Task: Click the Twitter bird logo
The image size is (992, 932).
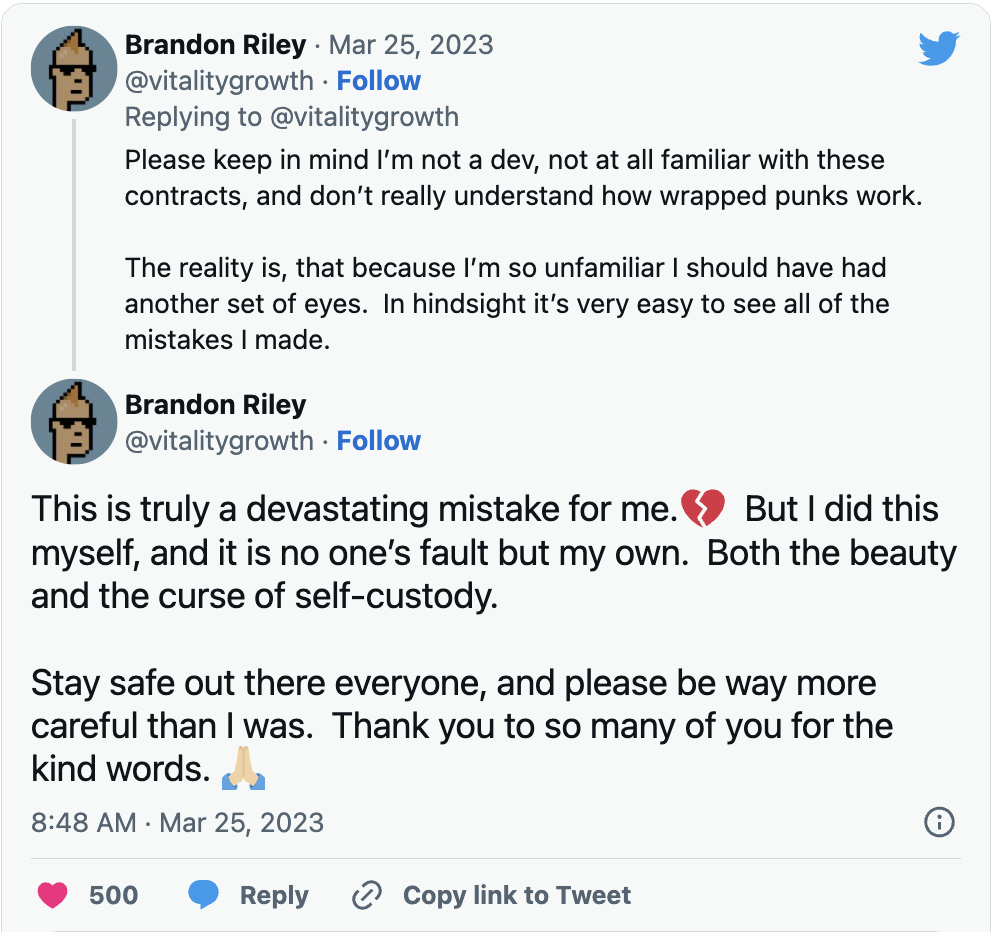Action: point(939,48)
